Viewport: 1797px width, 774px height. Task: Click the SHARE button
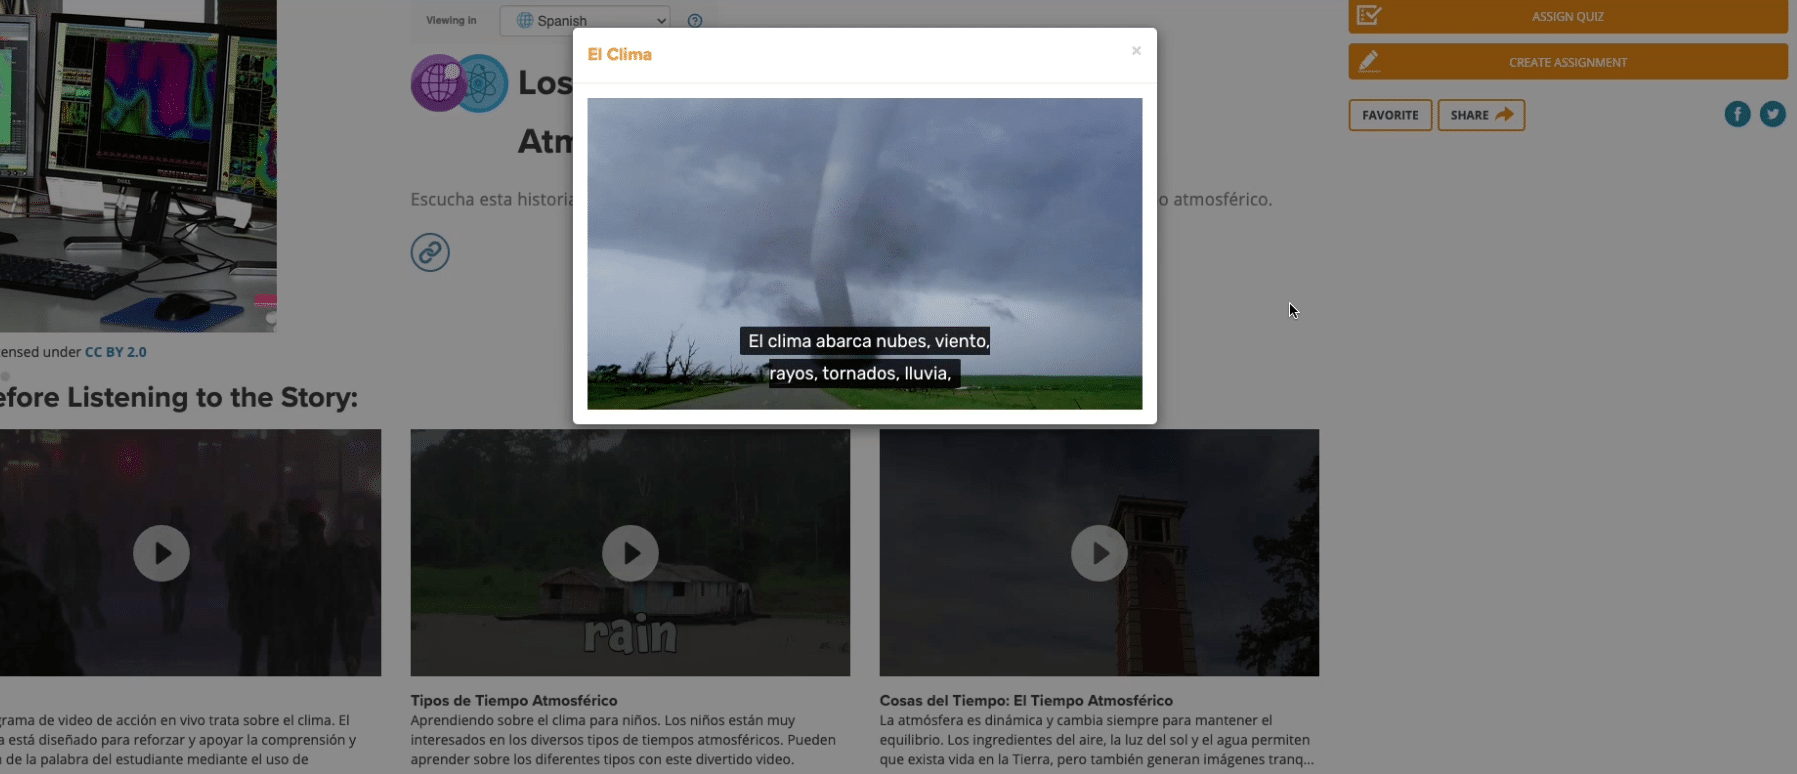pyautogui.click(x=1481, y=115)
